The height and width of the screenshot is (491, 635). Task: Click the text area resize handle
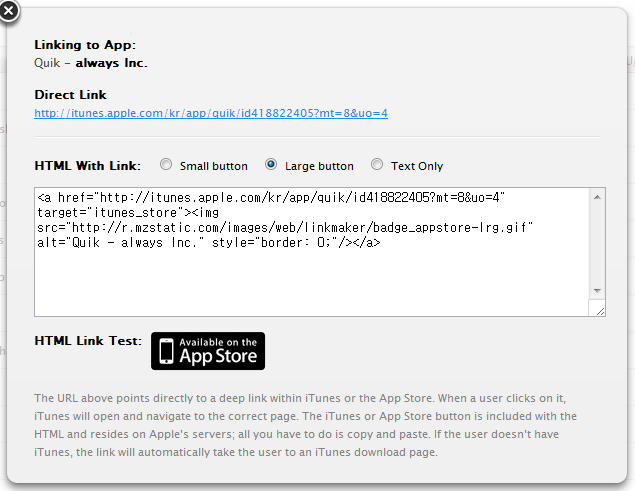tap(600, 311)
